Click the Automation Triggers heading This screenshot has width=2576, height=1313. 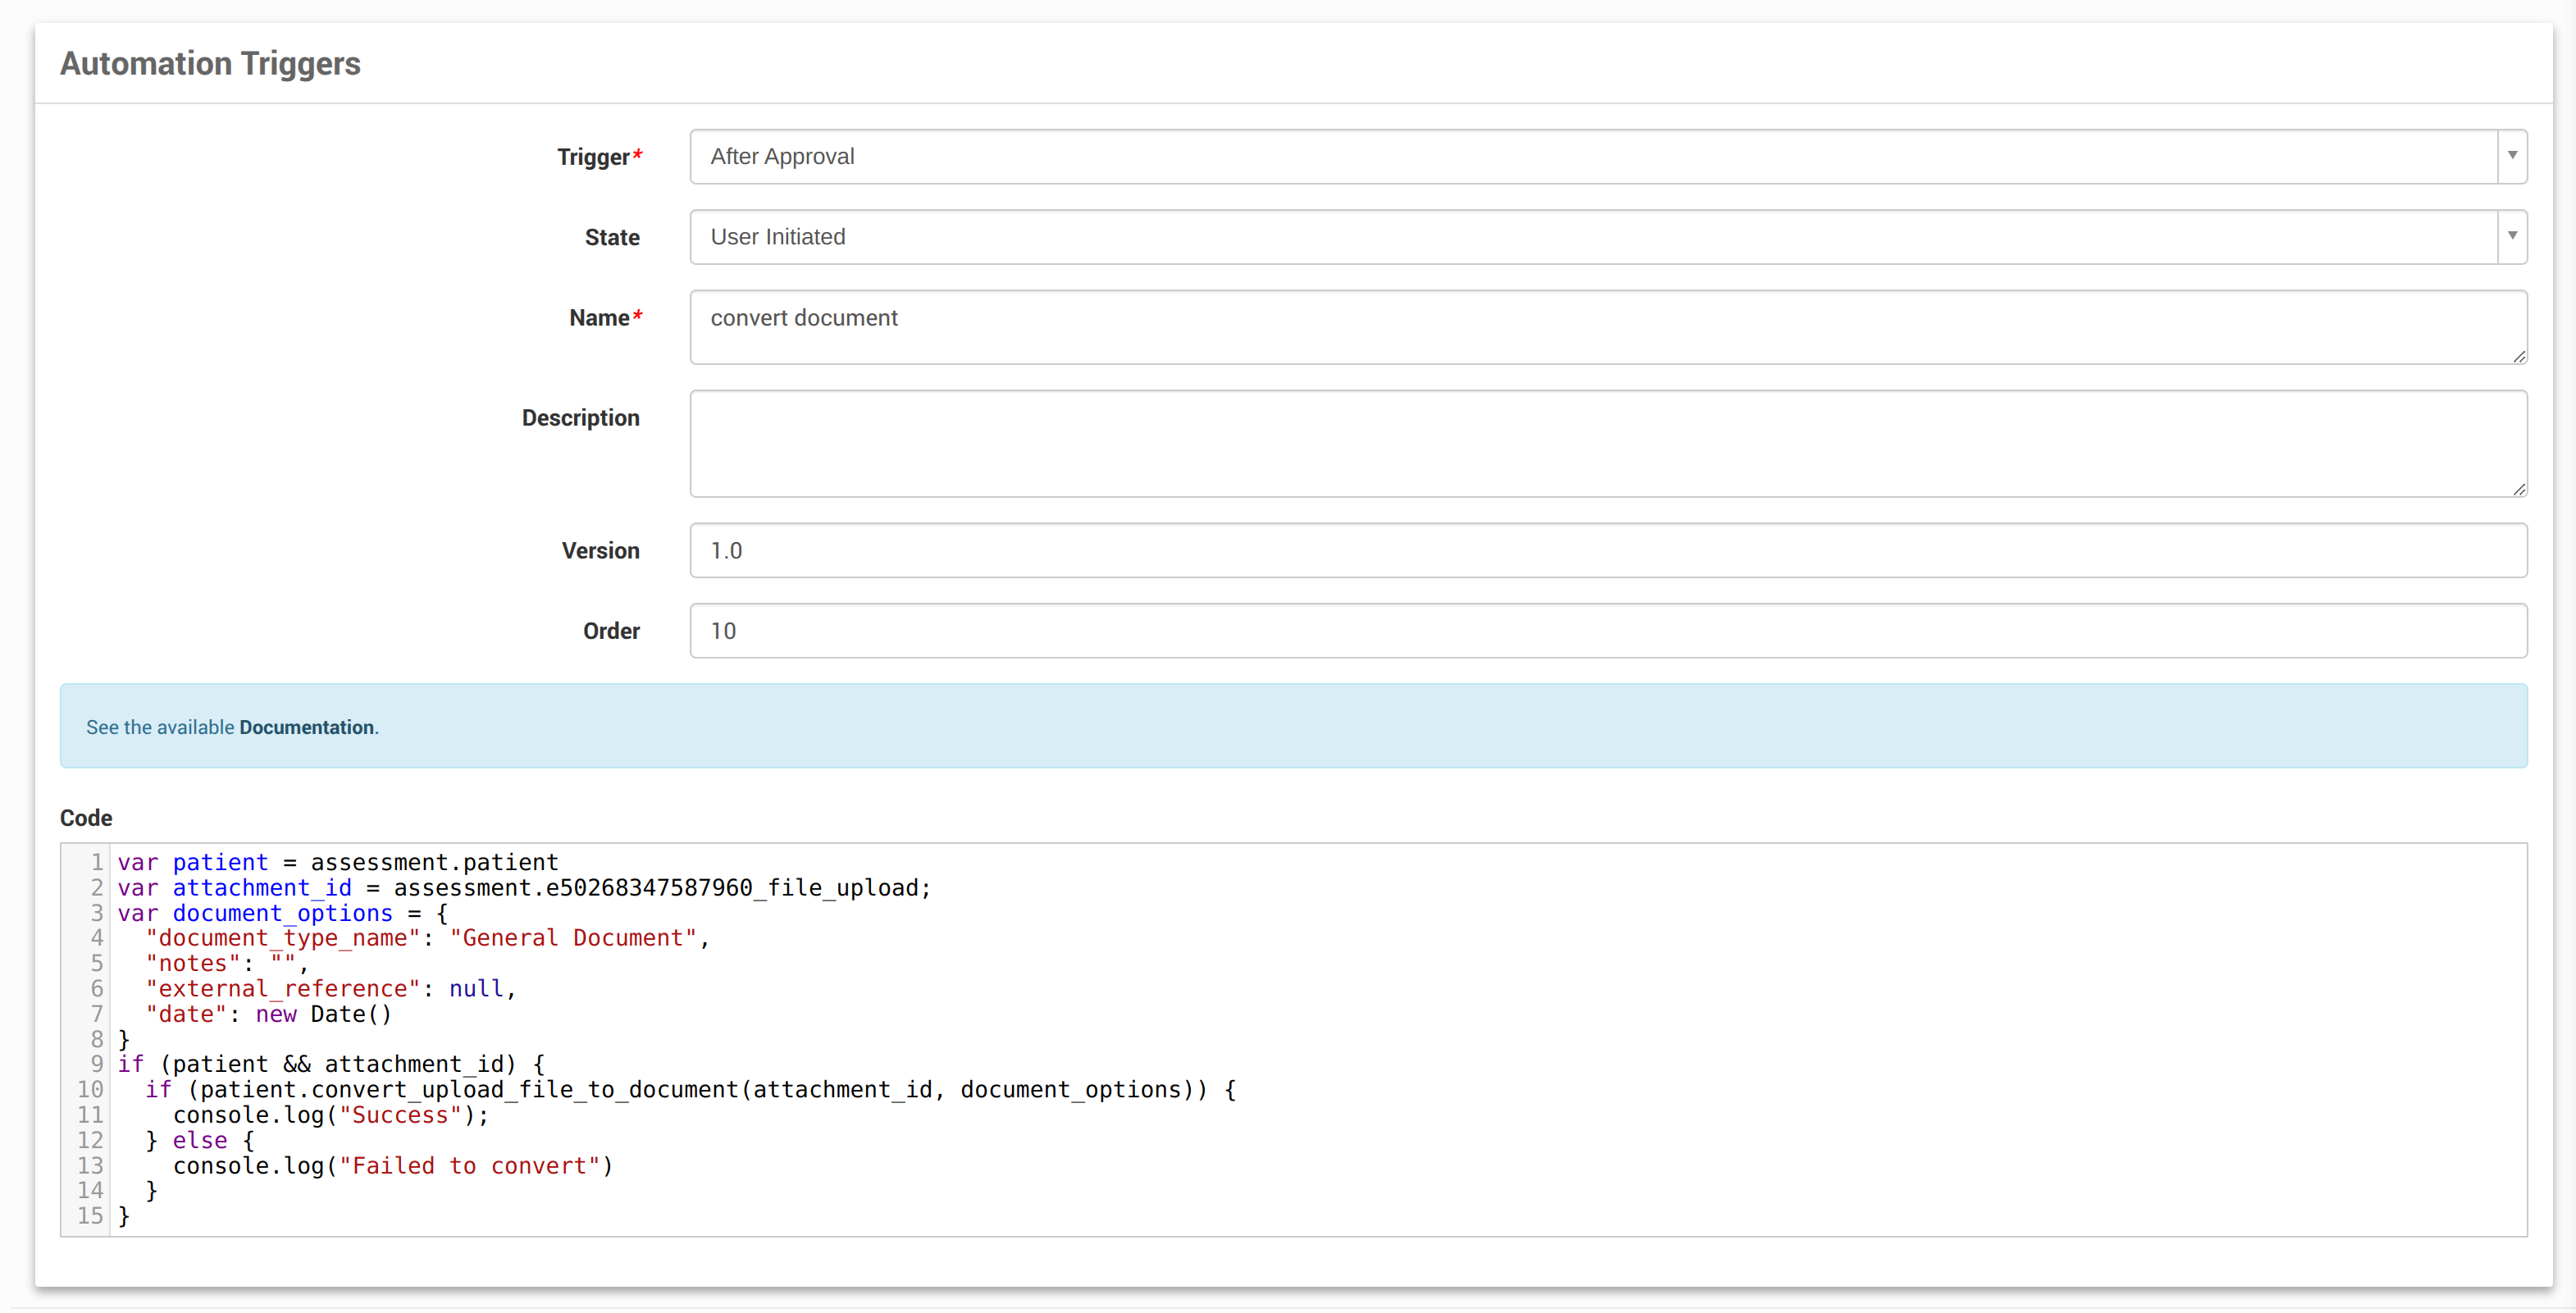[210, 63]
